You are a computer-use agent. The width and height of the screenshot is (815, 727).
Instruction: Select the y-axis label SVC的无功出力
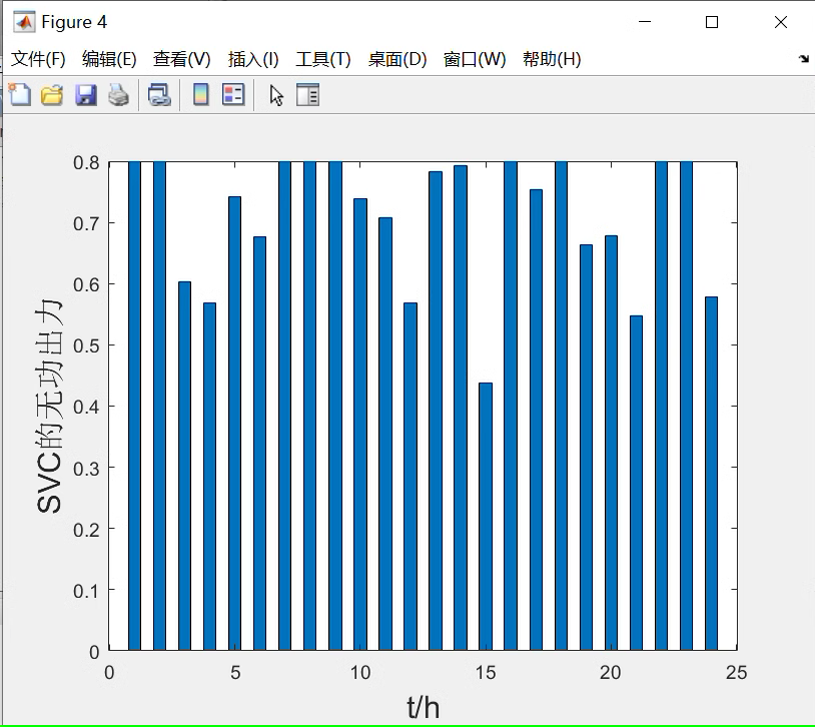[50, 406]
